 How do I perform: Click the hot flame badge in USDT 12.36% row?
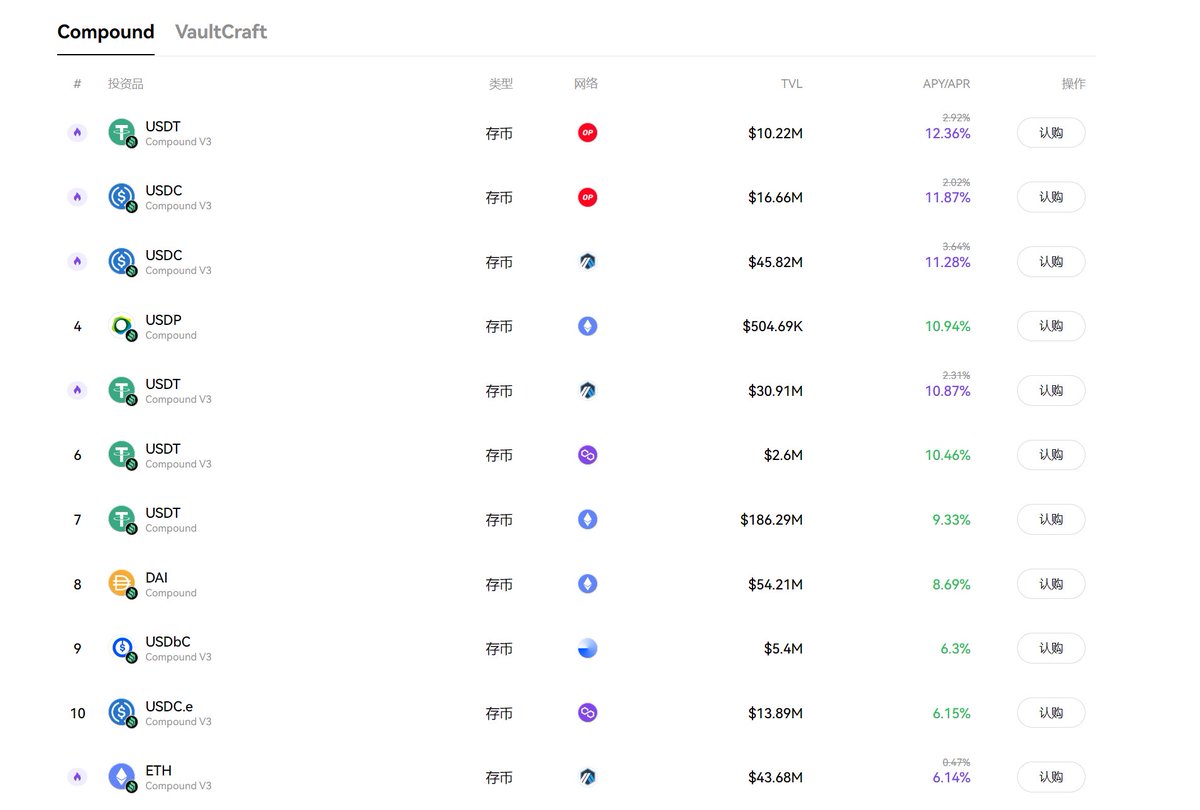coord(78,133)
